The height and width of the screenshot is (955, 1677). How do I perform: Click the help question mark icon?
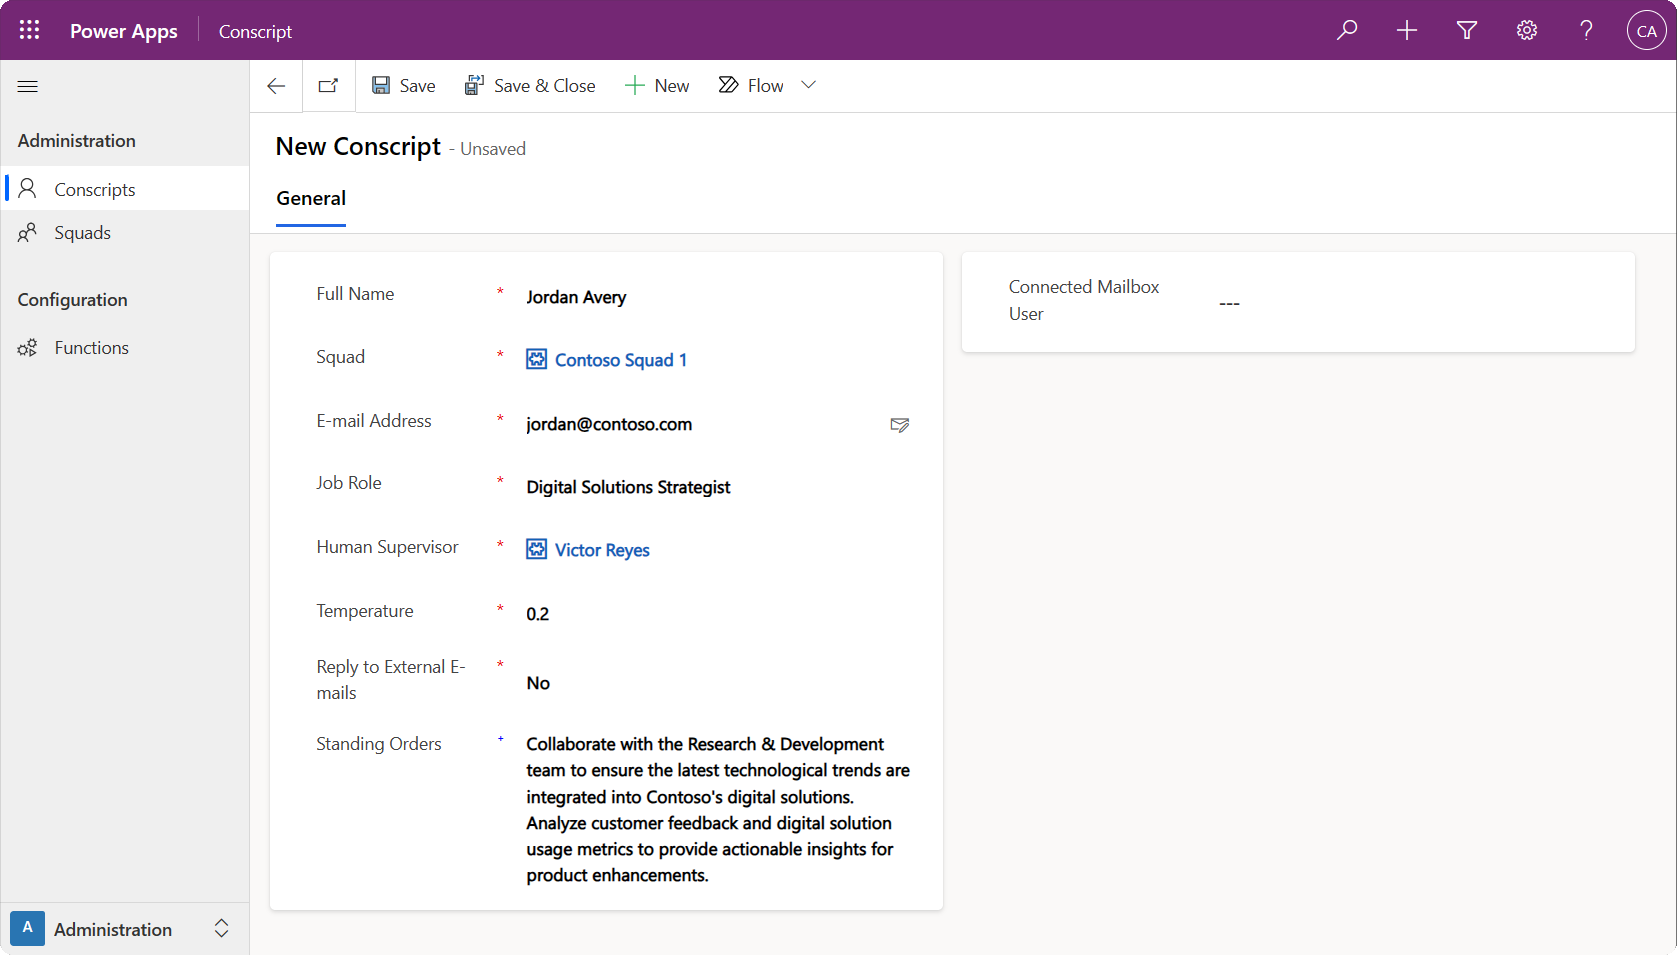pyautogui.click(x=1587, y=30)
